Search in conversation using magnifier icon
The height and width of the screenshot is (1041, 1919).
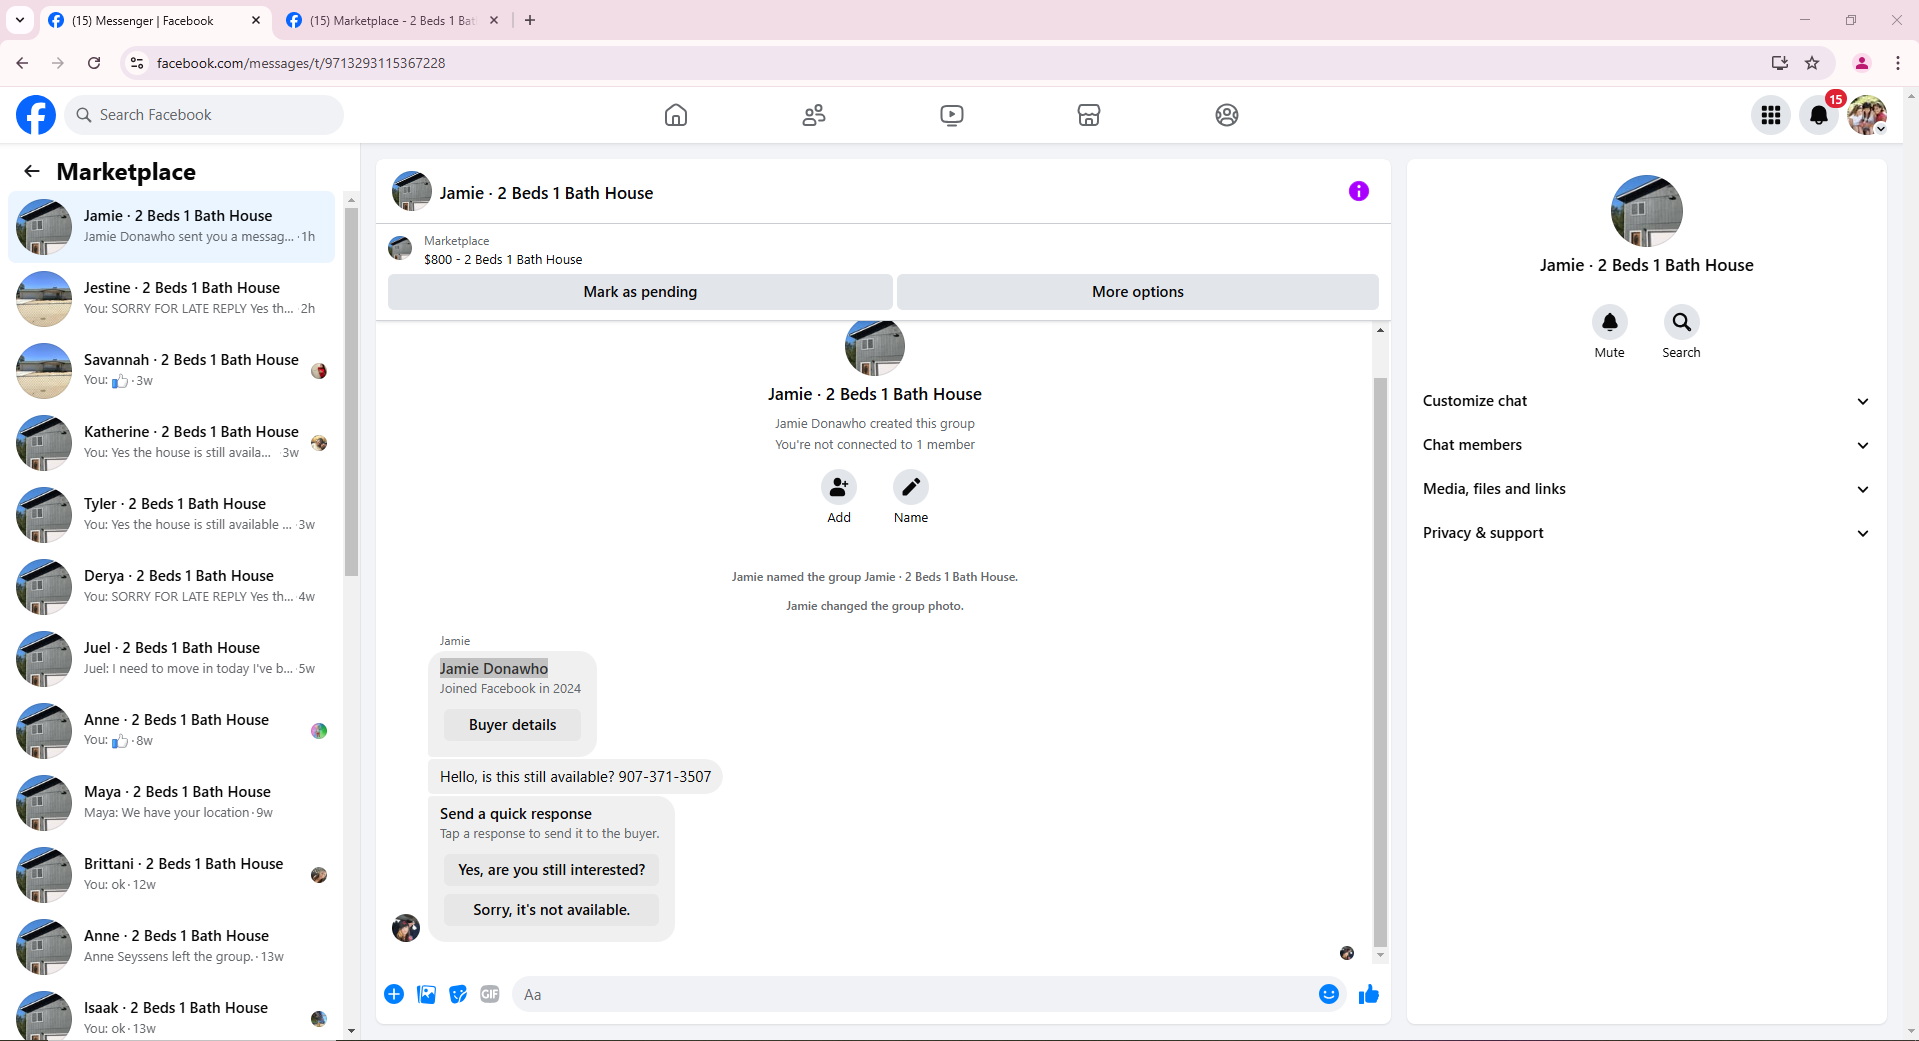(1682, 322)
